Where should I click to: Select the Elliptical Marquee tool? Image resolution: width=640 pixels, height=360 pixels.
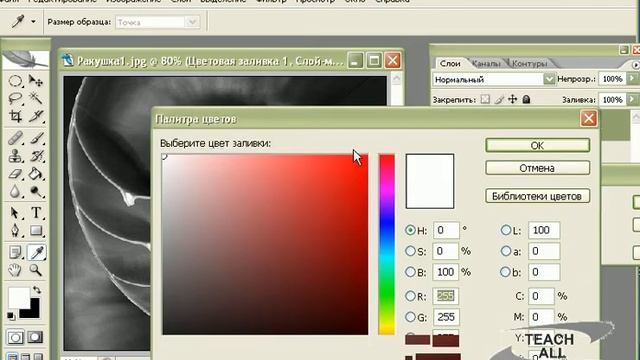[x=15, y=81]
